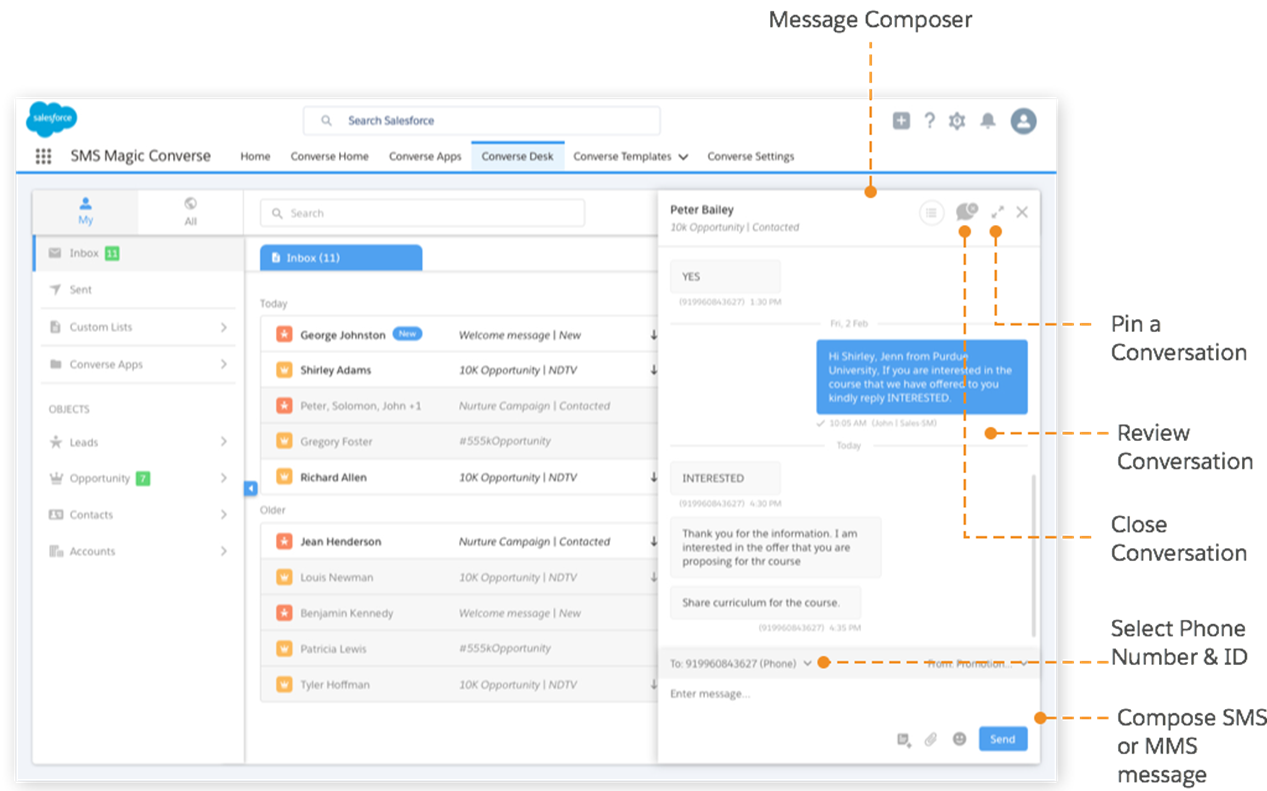This screenshot has height=791, width=1267.
Task: Click the star icon beside George Johnston
Action: point(283,335)
